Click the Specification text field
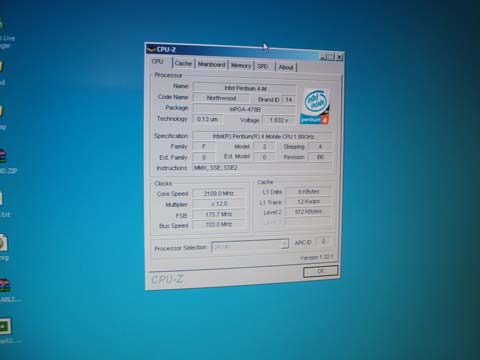This screenshot has width=480, height=360. coord(262,136)
